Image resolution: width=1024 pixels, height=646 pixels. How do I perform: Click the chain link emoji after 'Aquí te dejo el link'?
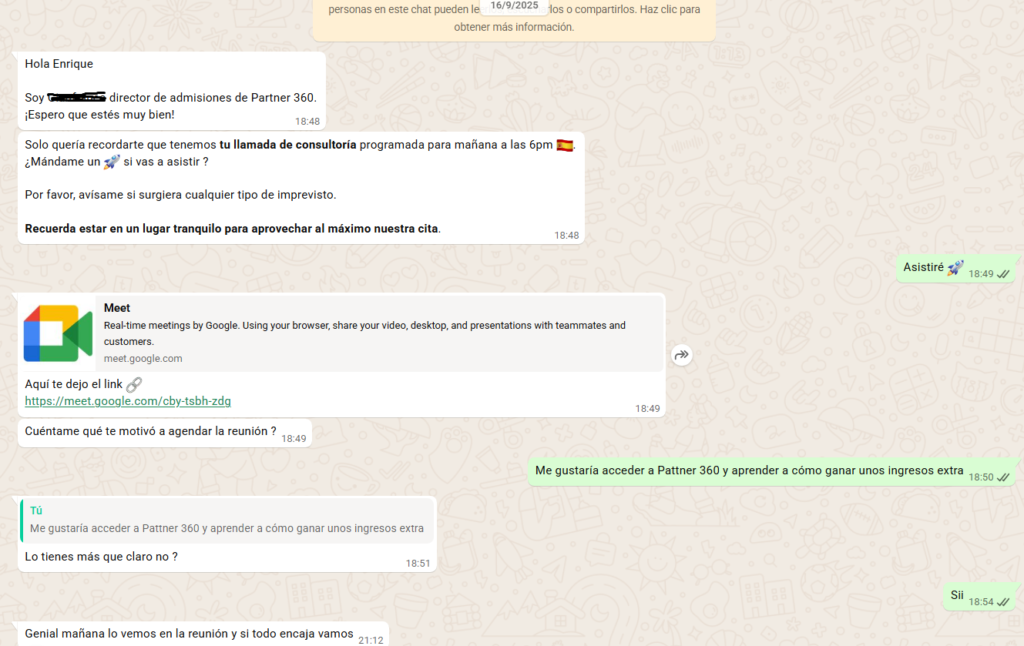(x=134, y=384)
